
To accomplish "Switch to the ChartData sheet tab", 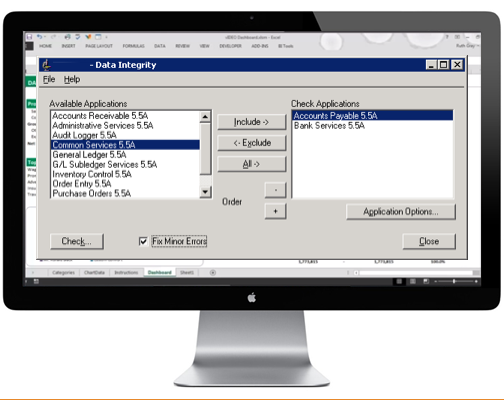I will [94, 272].
